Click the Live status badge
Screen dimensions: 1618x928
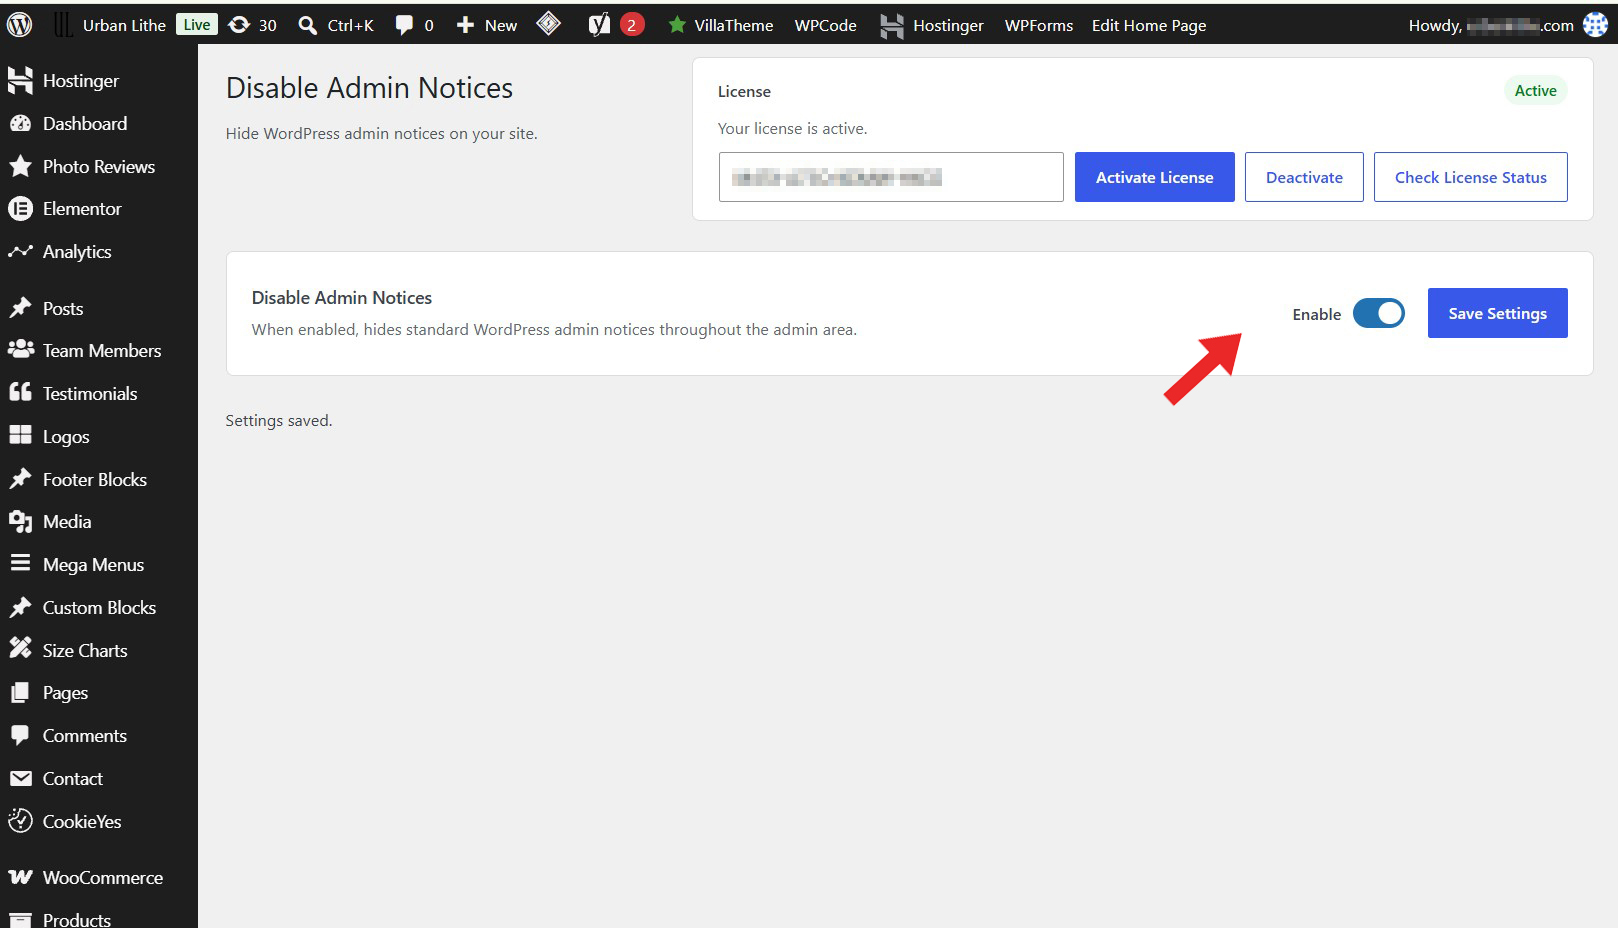[197, 25]
